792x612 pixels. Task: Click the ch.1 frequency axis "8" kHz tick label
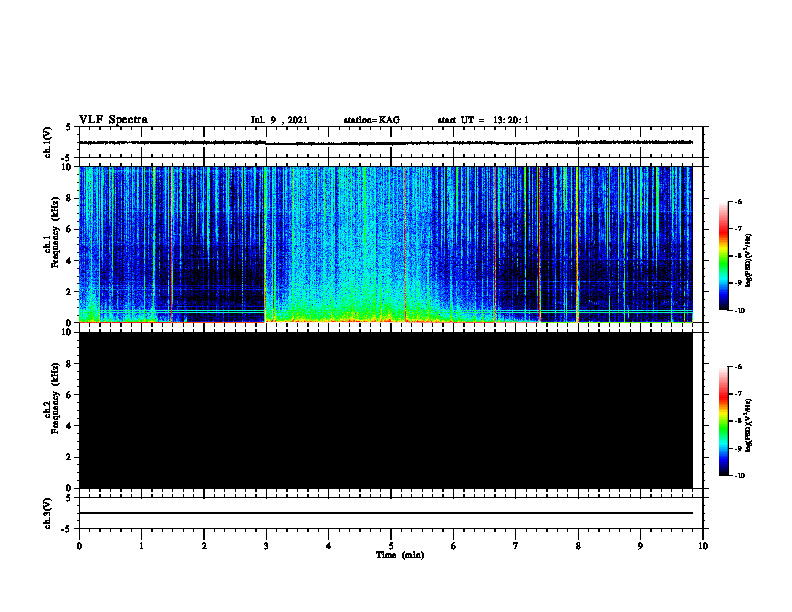pyautogui.click(x=70, y=198)
